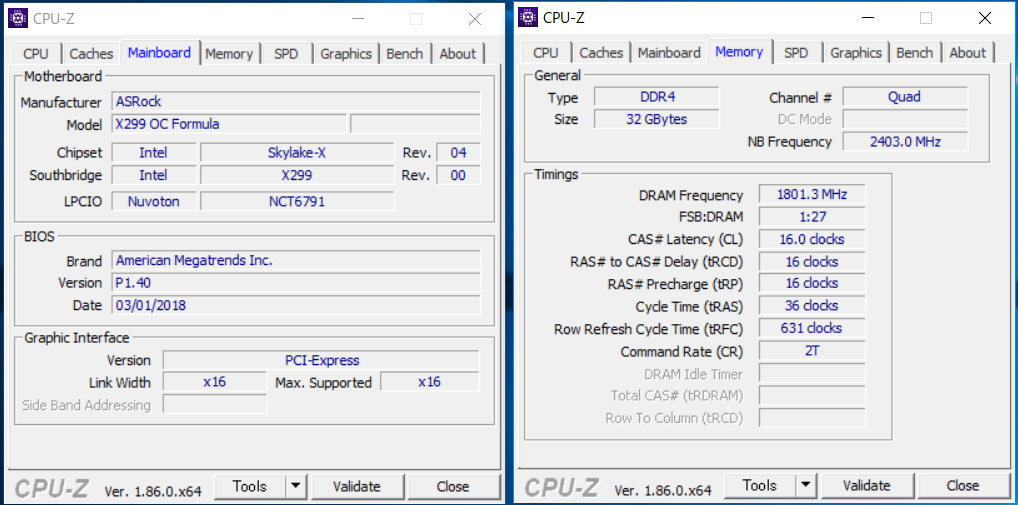Open SPD tab in right window

[x=796, y=53]
